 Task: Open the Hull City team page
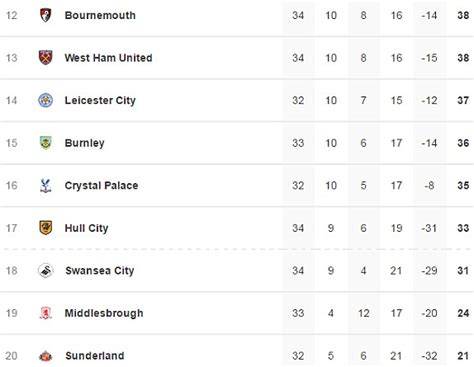click(x=86, y=228)
